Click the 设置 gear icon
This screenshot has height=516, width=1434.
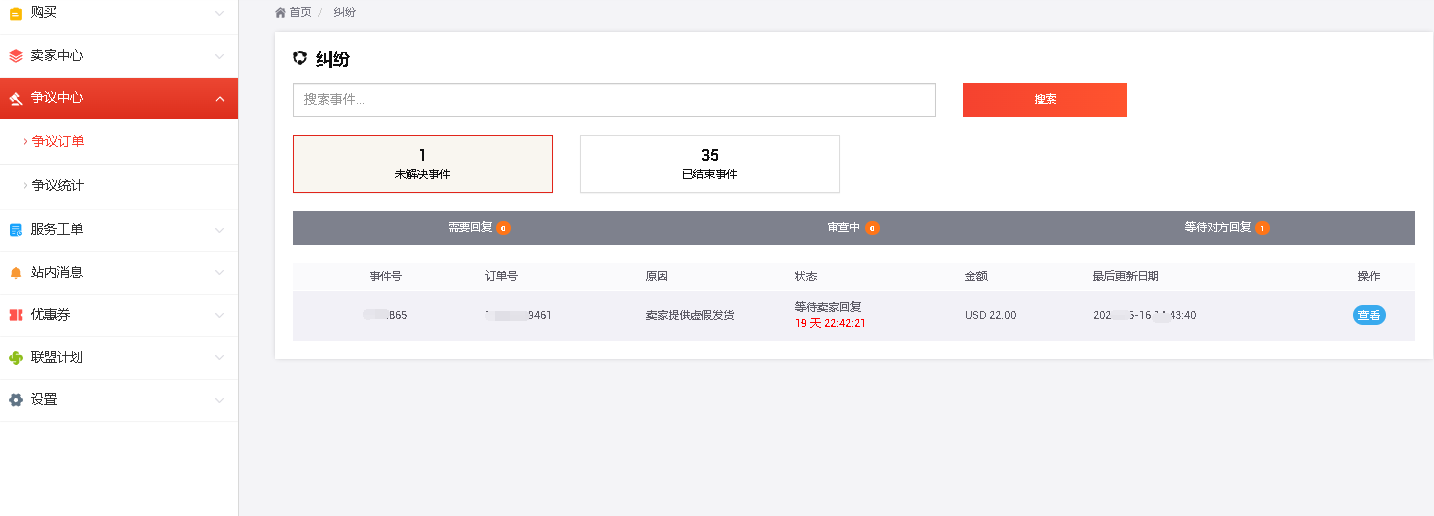click(15, 400)
